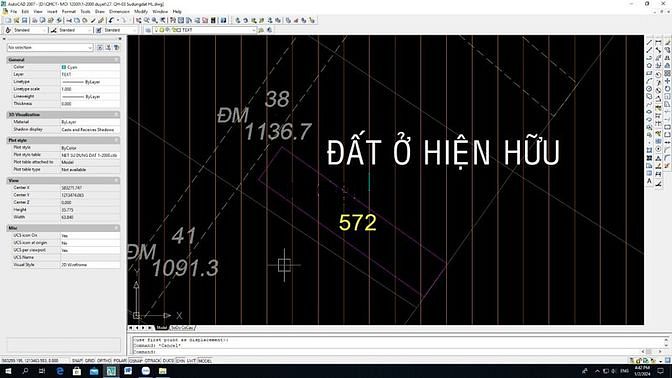
Task: Collapse the Misc properties section
Action: pyautogui.click(x=116, y=228)
